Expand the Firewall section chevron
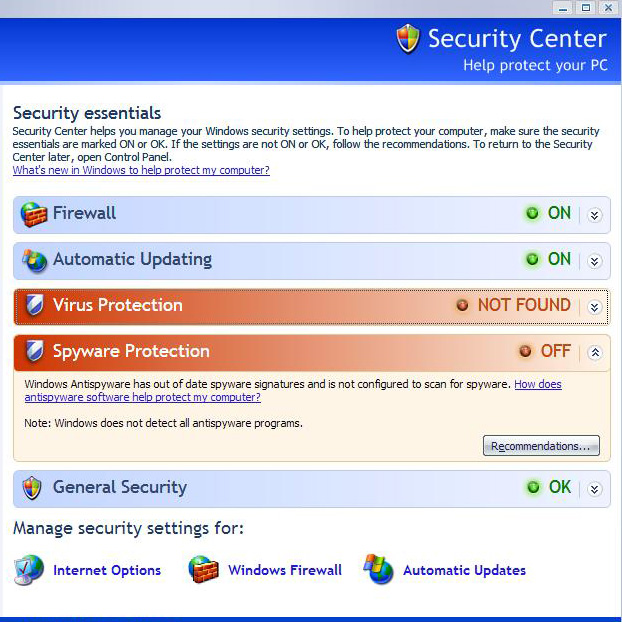Viewport: 622px width, 622px height. point(594,215)
